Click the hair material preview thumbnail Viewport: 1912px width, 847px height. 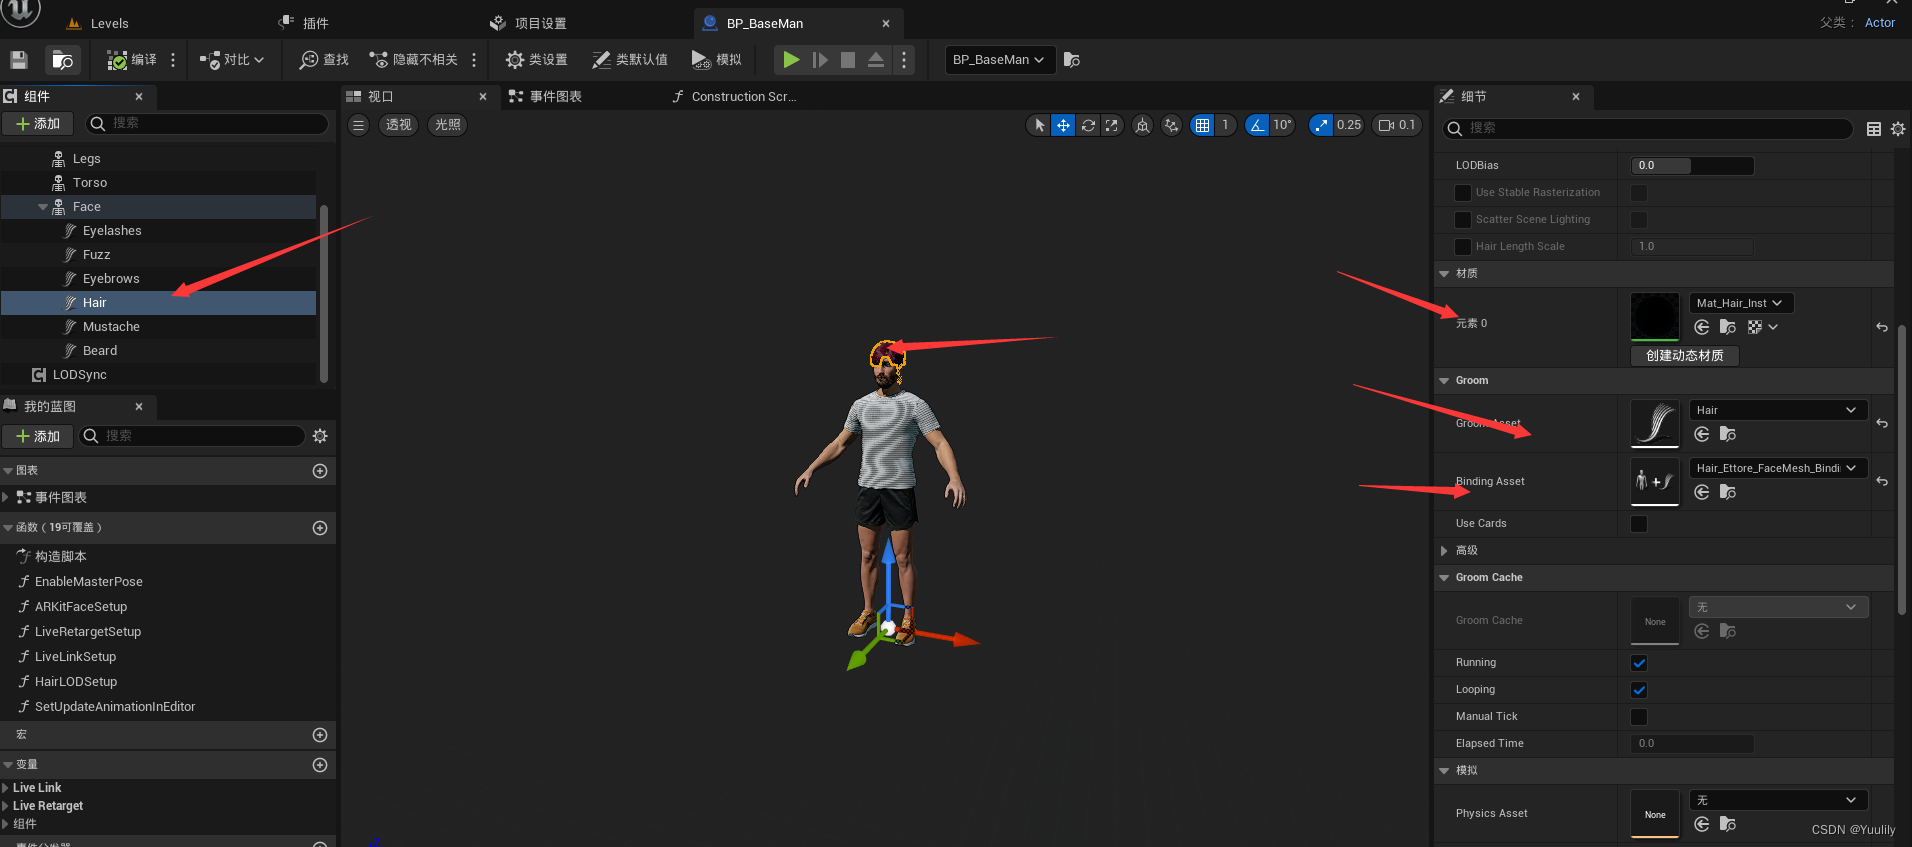point(1655,317)
